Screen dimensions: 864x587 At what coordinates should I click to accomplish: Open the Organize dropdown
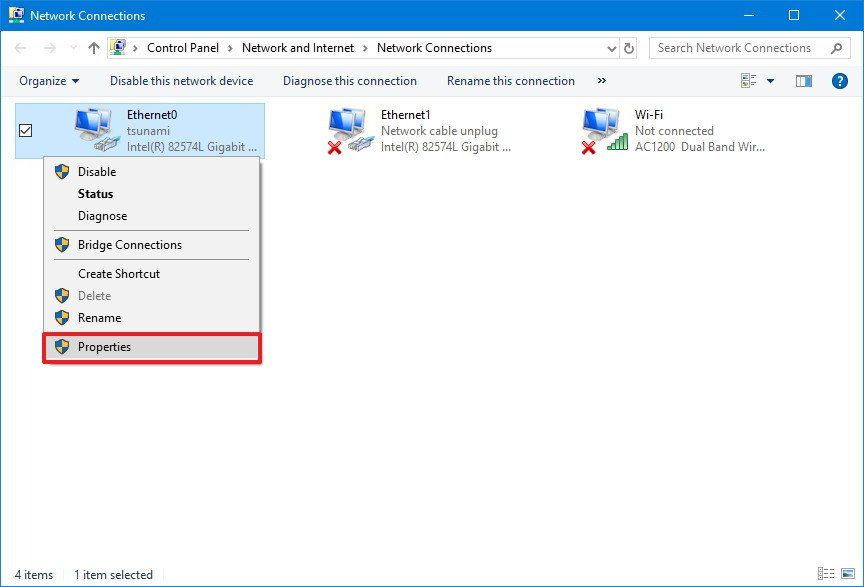tap(47, 81)
